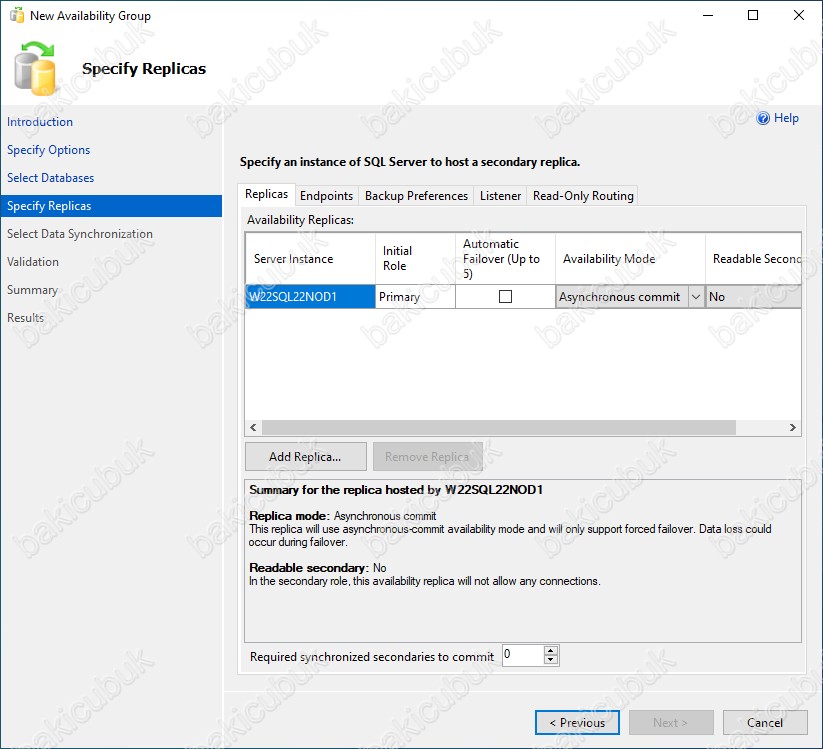This screenshot has width=823, height=749.
Task: Go to the Select Databases step
Action: [x=50, y=178]
